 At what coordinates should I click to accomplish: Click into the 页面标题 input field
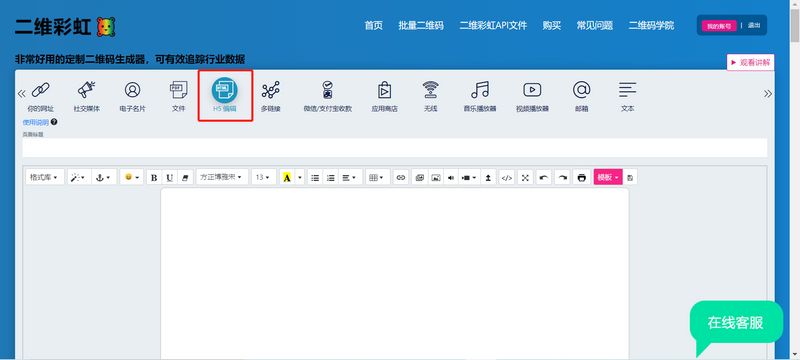pos(394,148)
